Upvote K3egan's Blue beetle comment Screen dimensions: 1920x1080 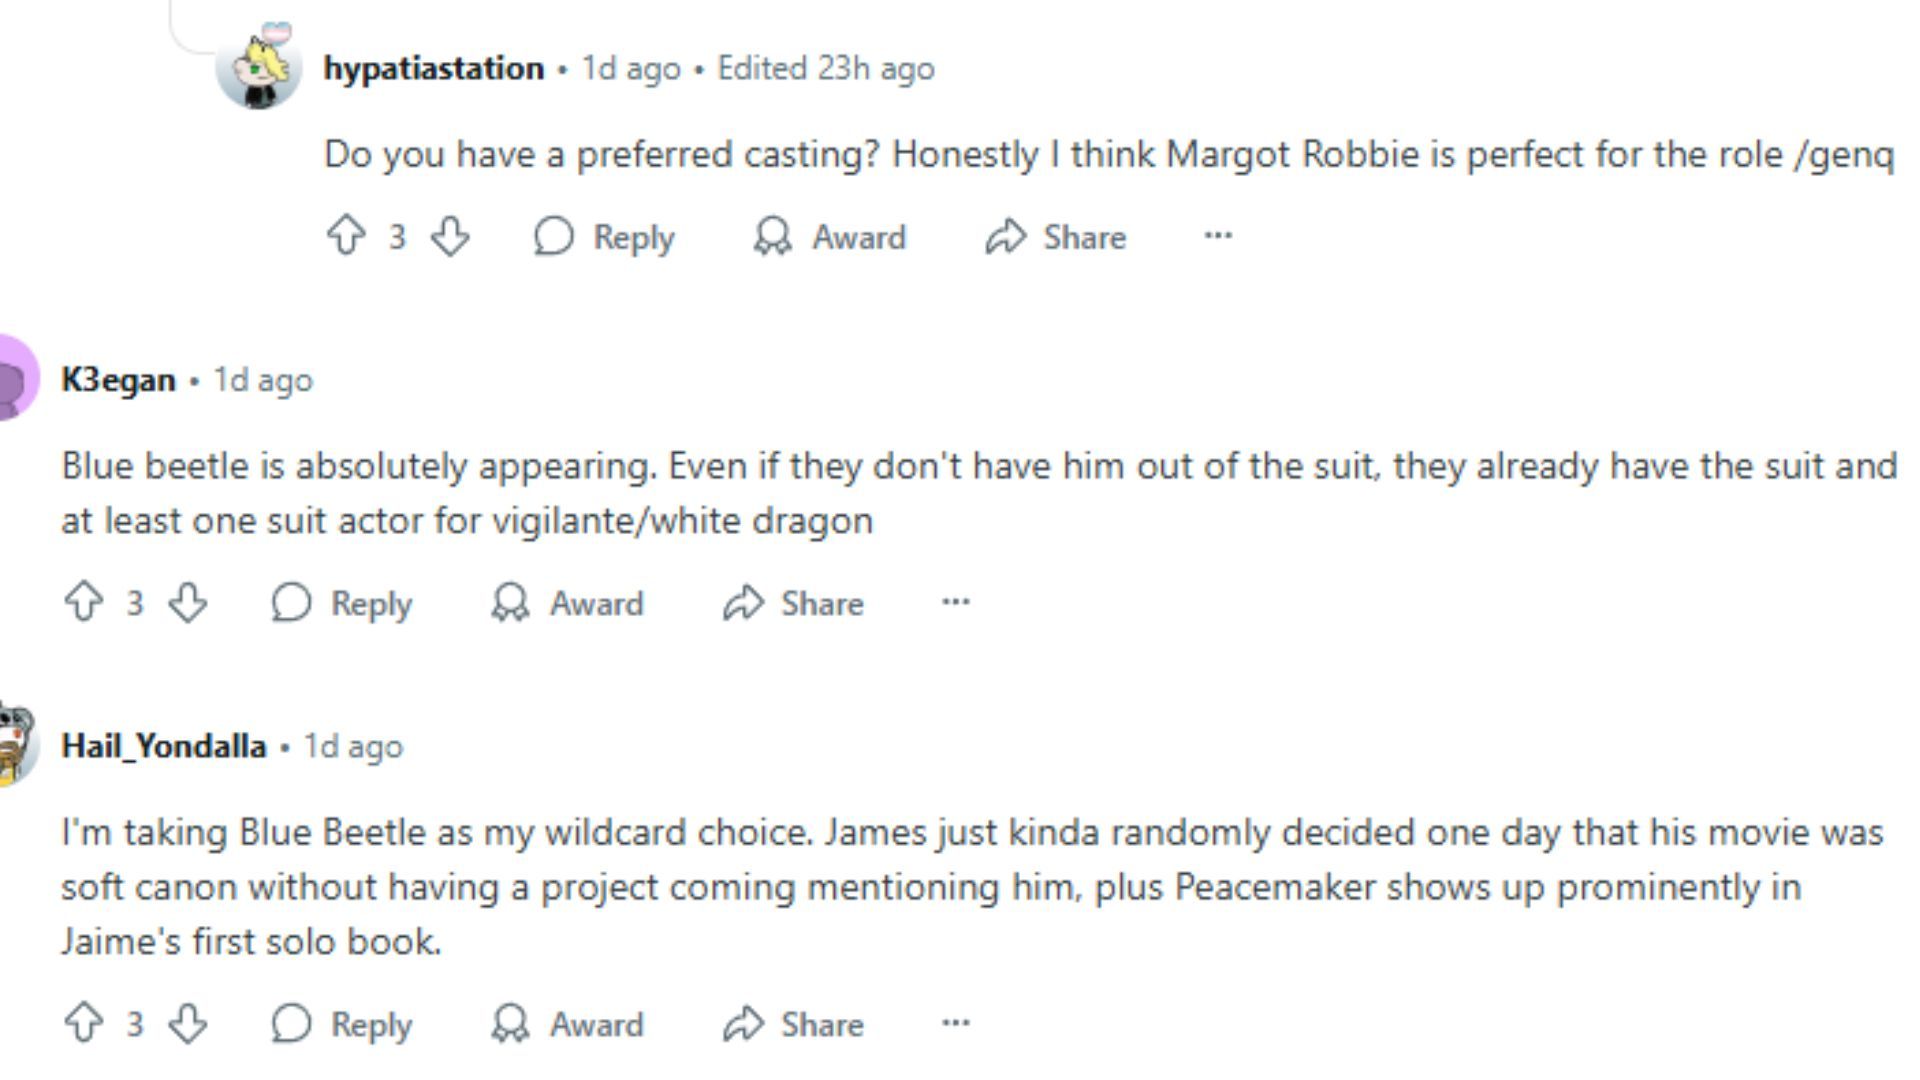click(x=84, y=603)
